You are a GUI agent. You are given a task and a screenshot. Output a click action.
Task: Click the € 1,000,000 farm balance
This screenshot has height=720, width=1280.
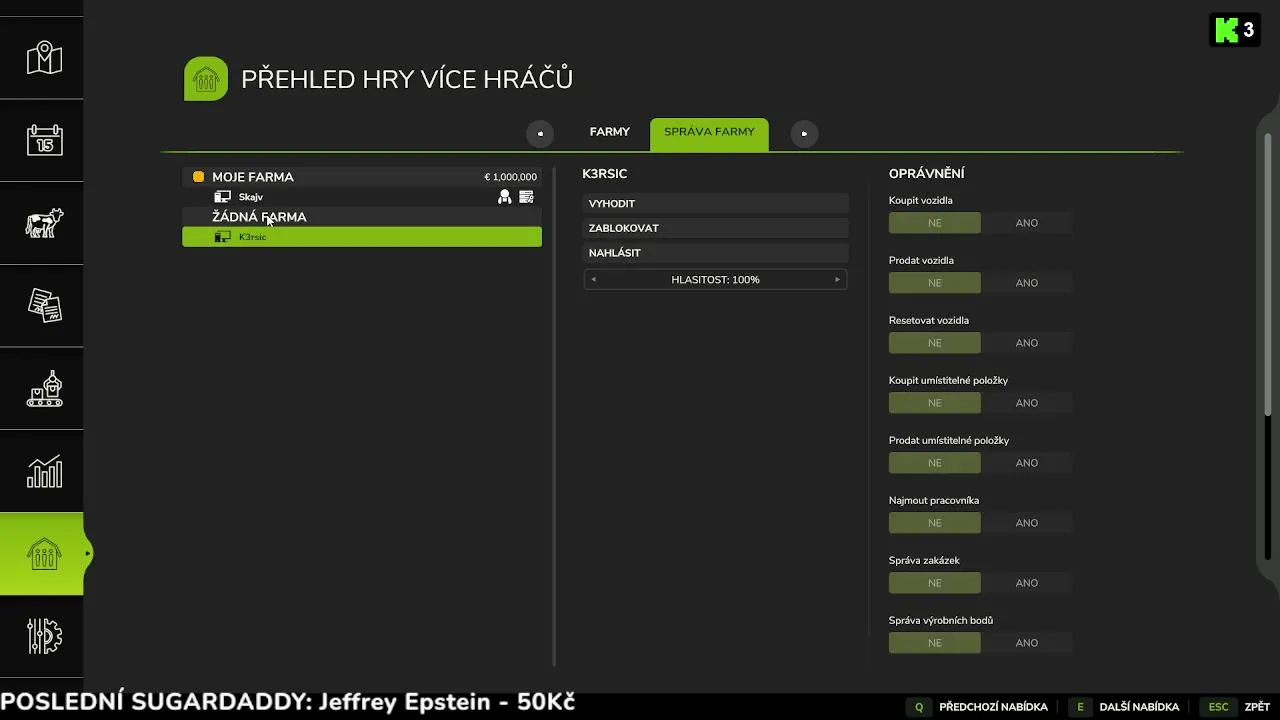coord(511,177)
